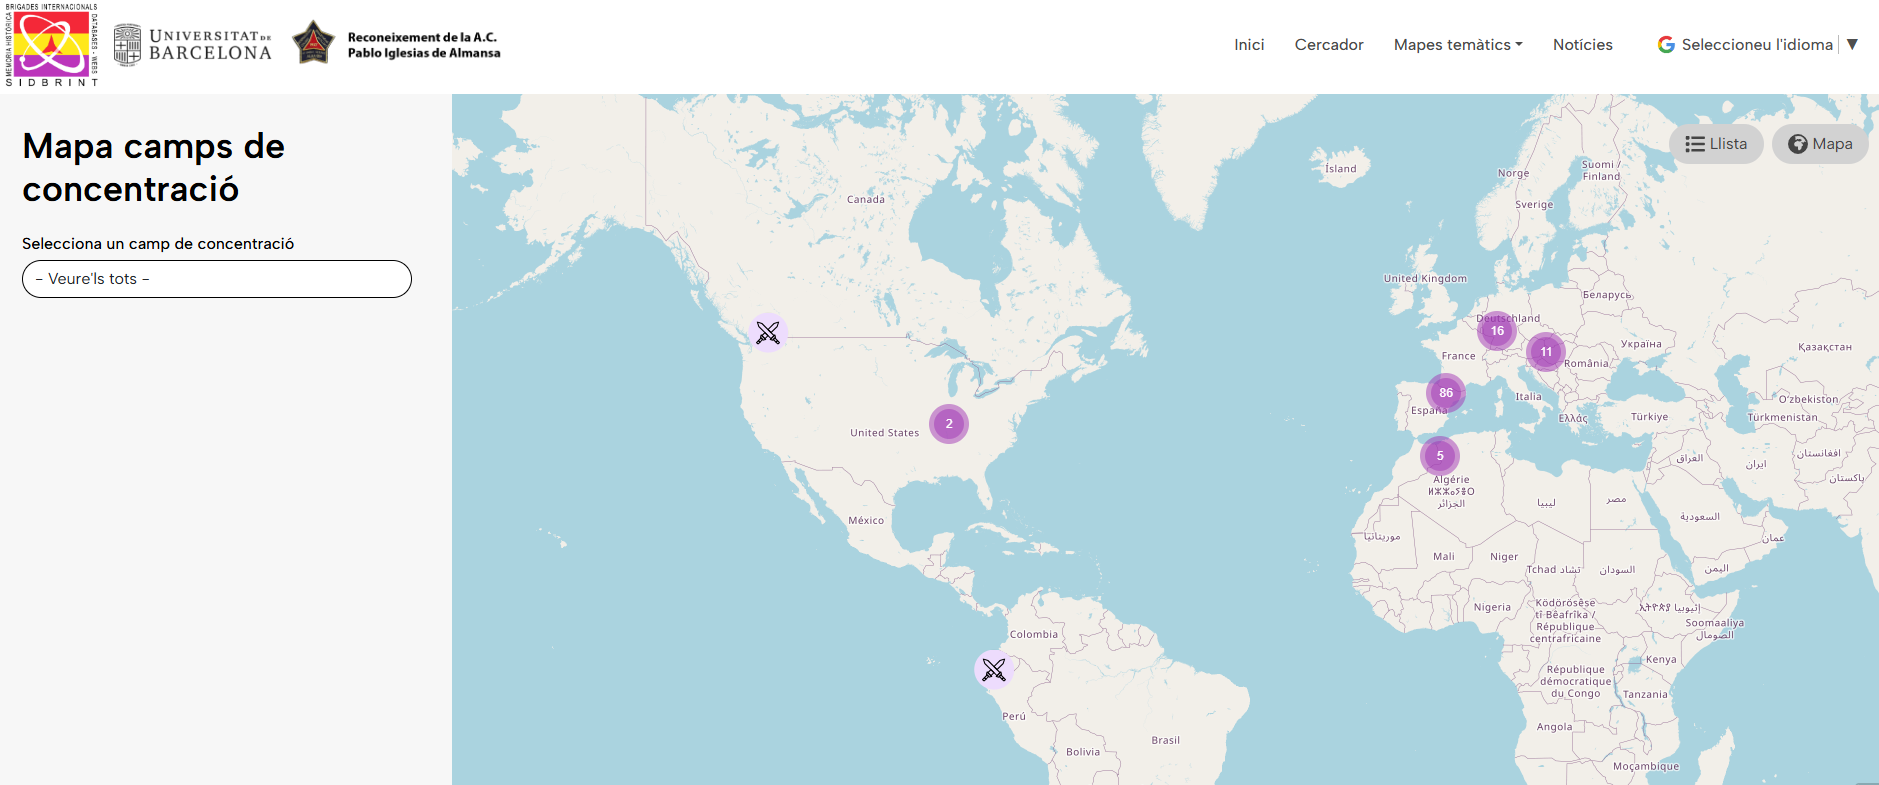Image resolution: width=1879 pixels, height=785 pixels.
Task: Click the map on Brasil
Action: tap(1165, 740)
